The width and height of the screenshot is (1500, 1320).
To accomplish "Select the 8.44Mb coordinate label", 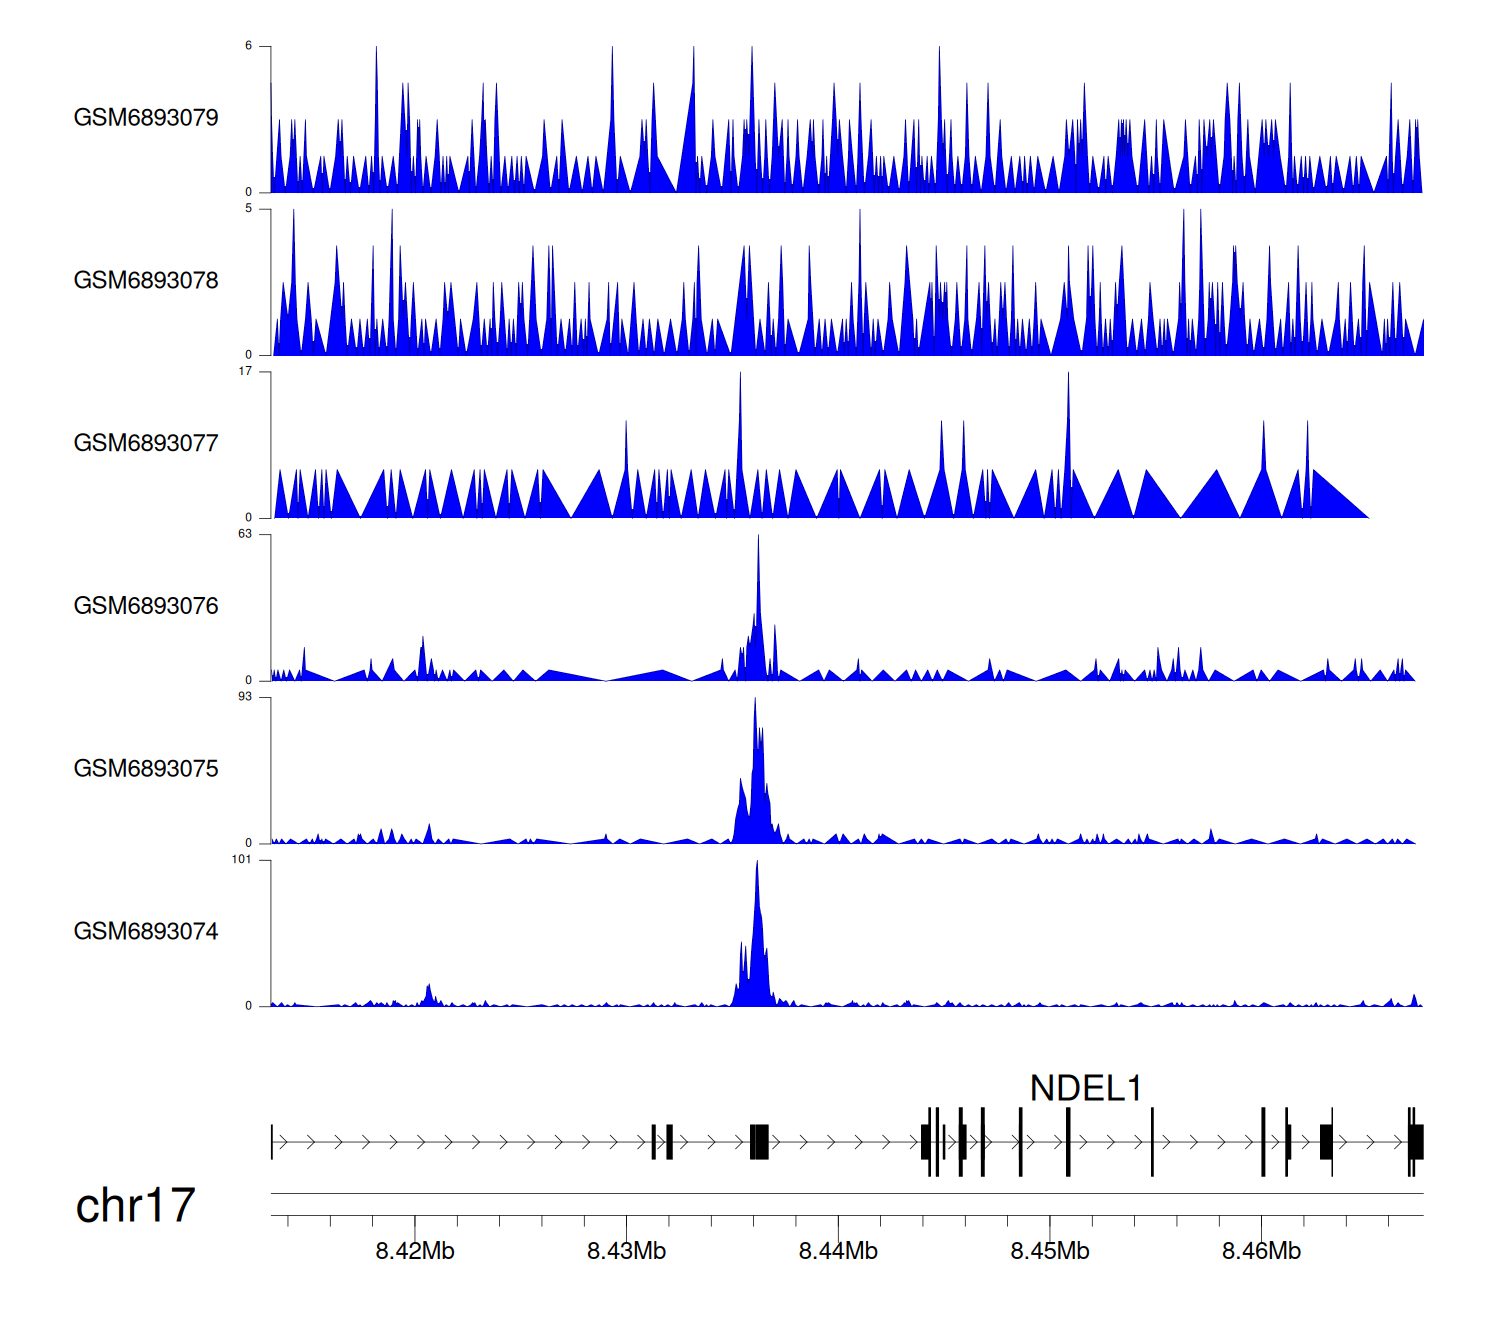I will coord(838,1251).
